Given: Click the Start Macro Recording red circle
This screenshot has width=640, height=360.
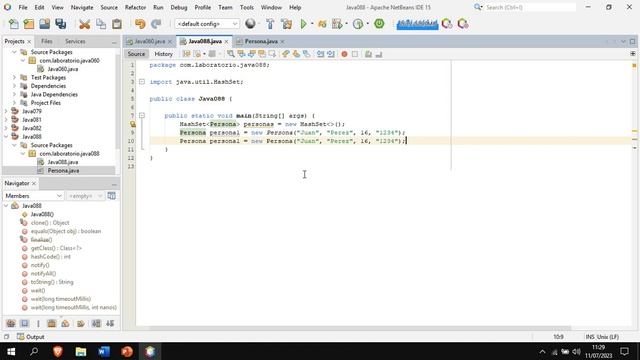Looking at the screenshot, I should [x=344, y=54].
